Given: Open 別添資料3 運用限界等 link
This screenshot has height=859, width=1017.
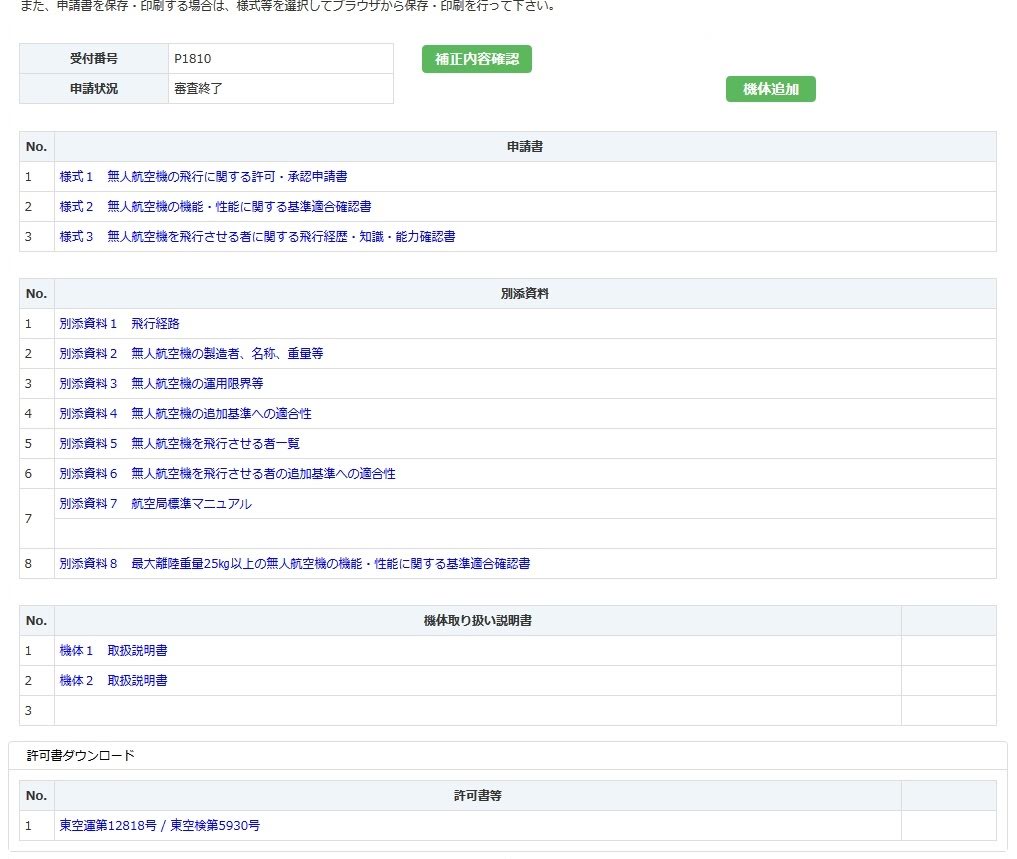Looking at the screenshot, I should click(161, 384).
